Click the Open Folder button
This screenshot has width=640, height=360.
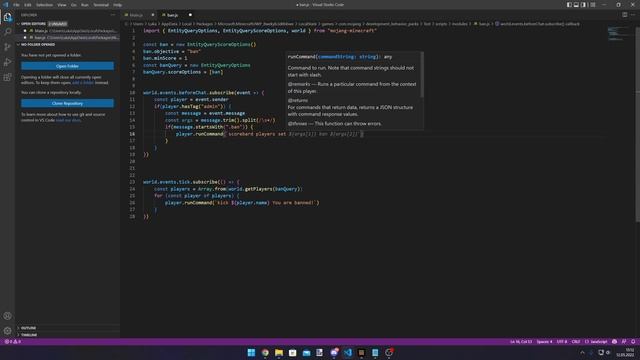(67, 66)
